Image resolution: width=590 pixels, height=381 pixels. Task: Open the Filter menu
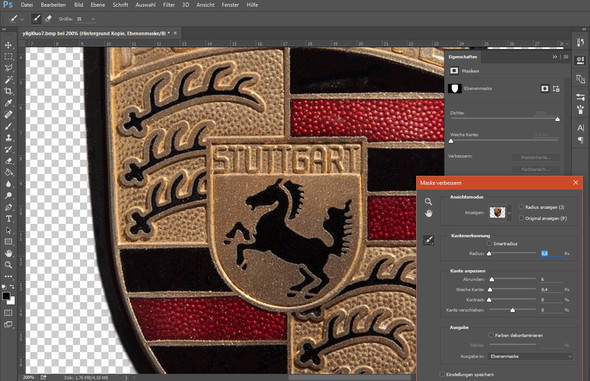pos(169,5)
